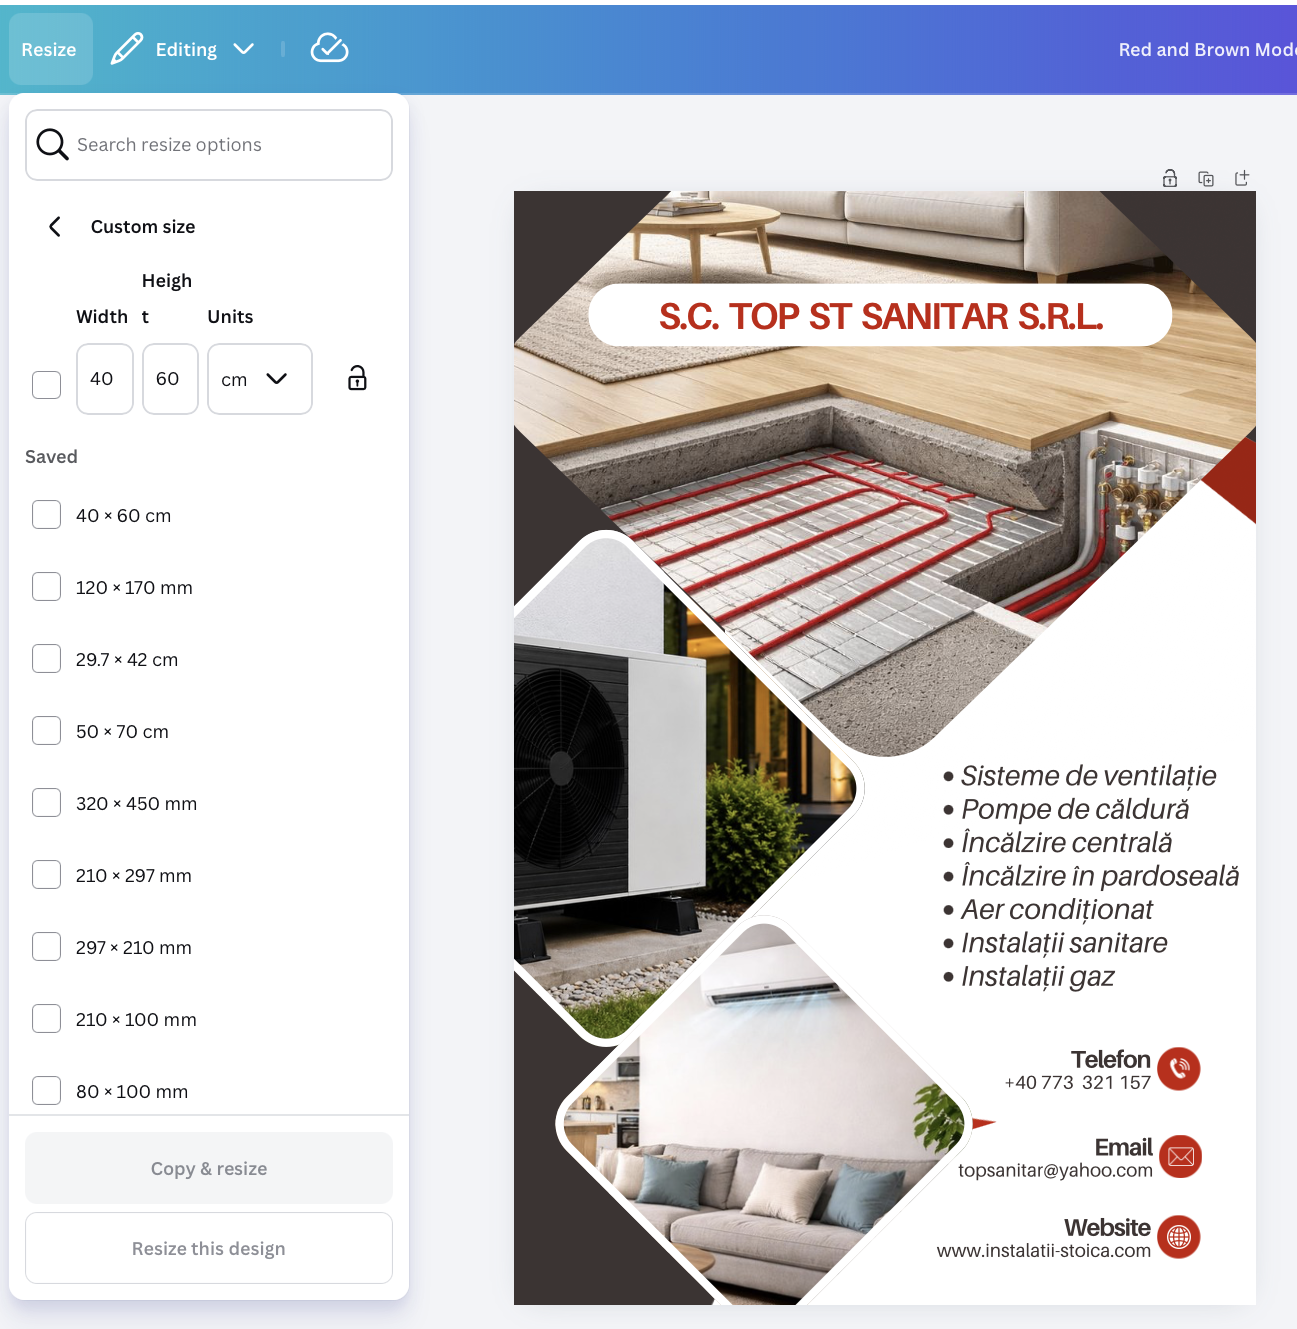The image size is (1297, 1329).
Task: Click the Height field showing 60
Action: (170, 379)
